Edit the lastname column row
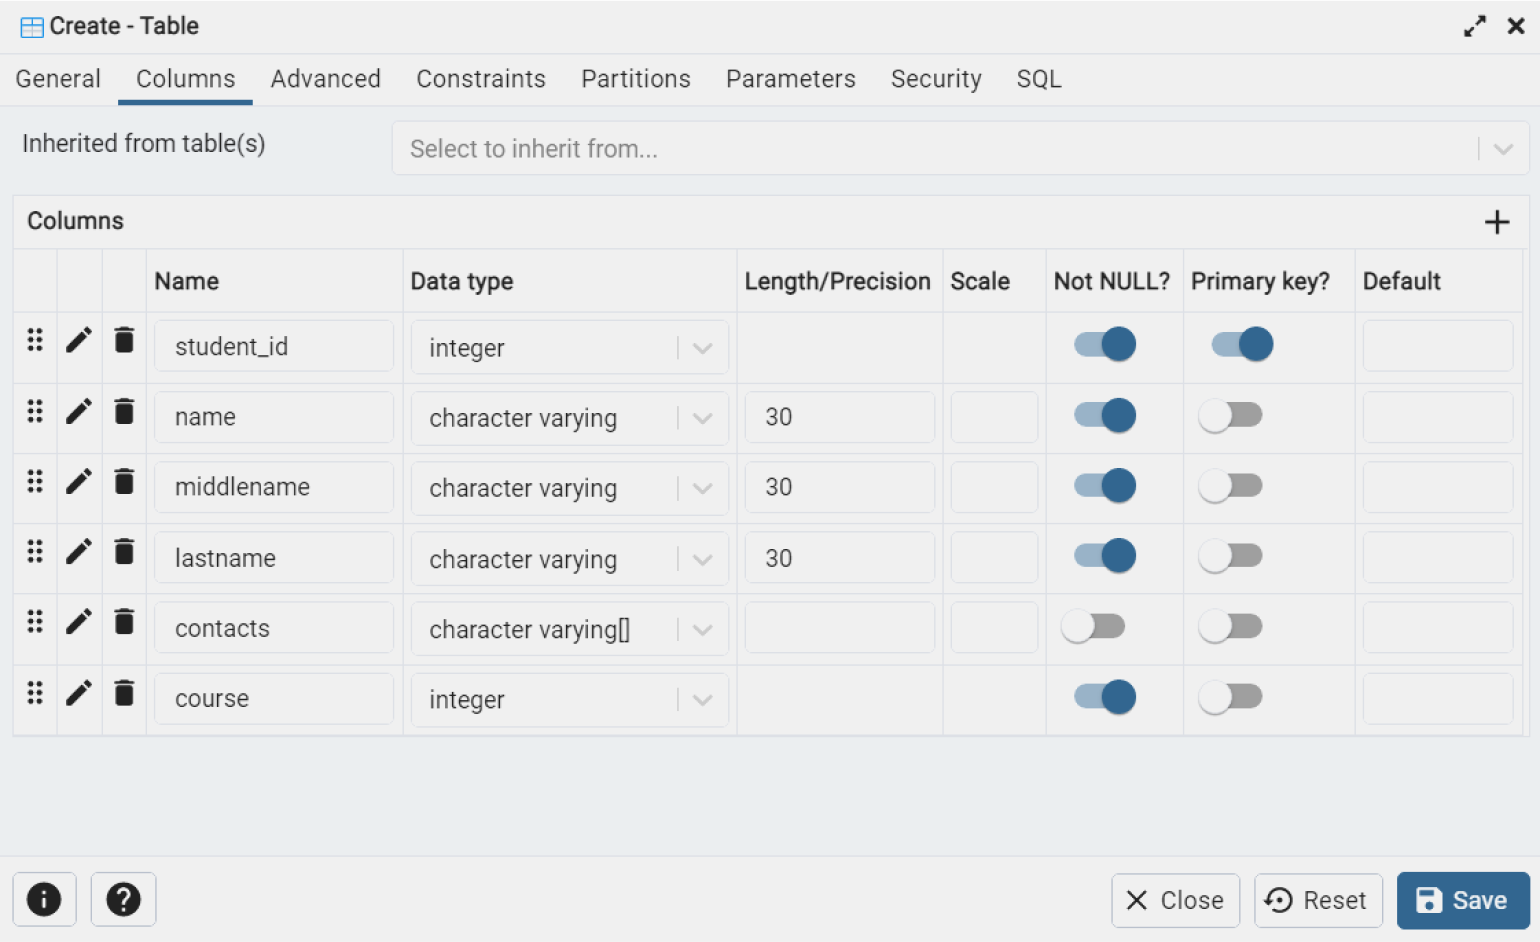This screenshot has width=1540, height=942. point(79,551)
